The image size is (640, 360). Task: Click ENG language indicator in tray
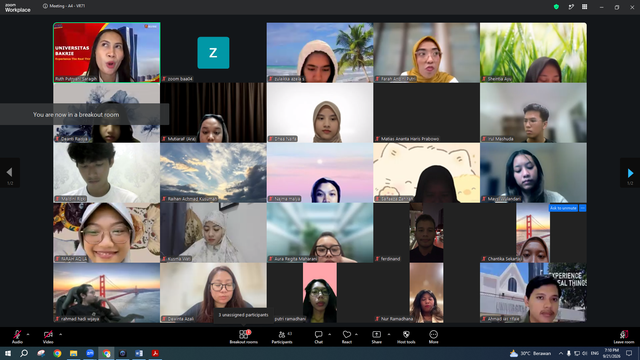pos(595,353)
